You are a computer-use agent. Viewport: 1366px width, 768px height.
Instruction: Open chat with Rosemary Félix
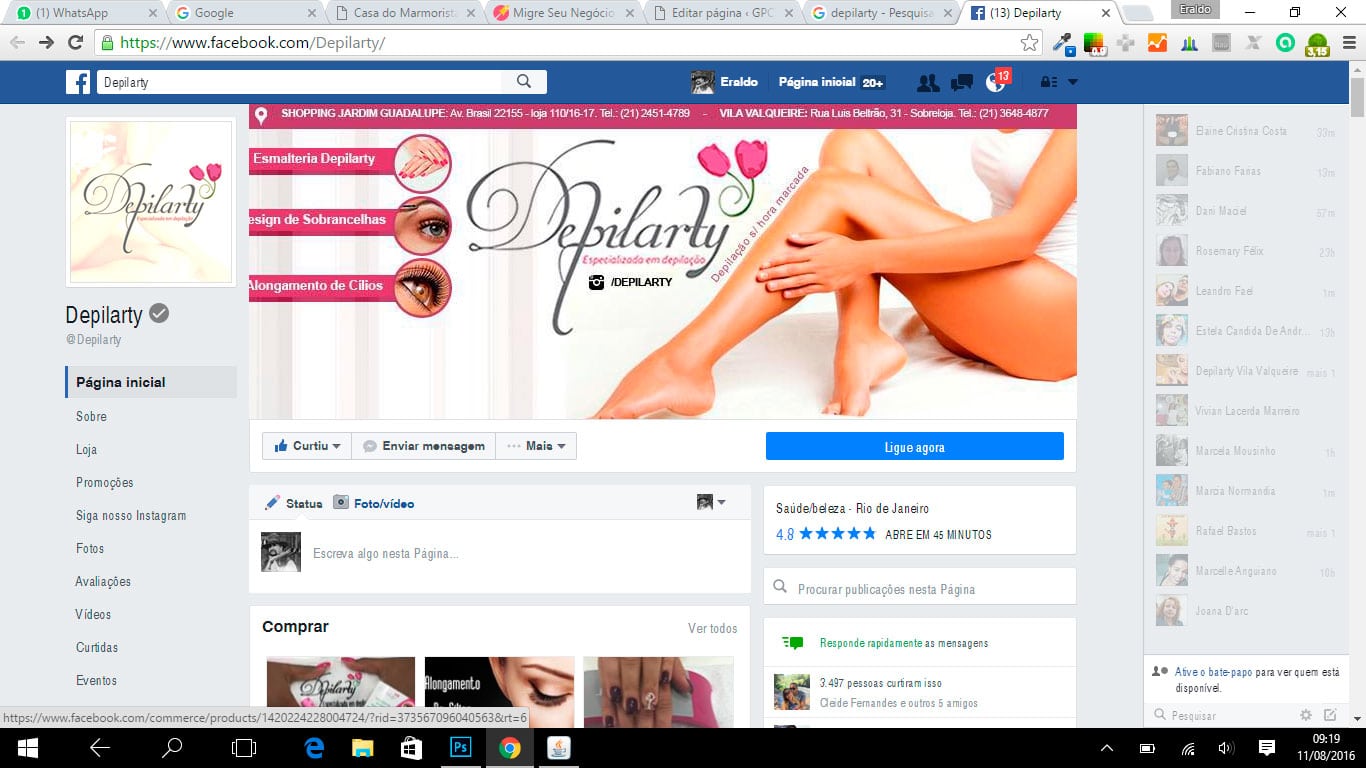click(x=1246, y=250)
